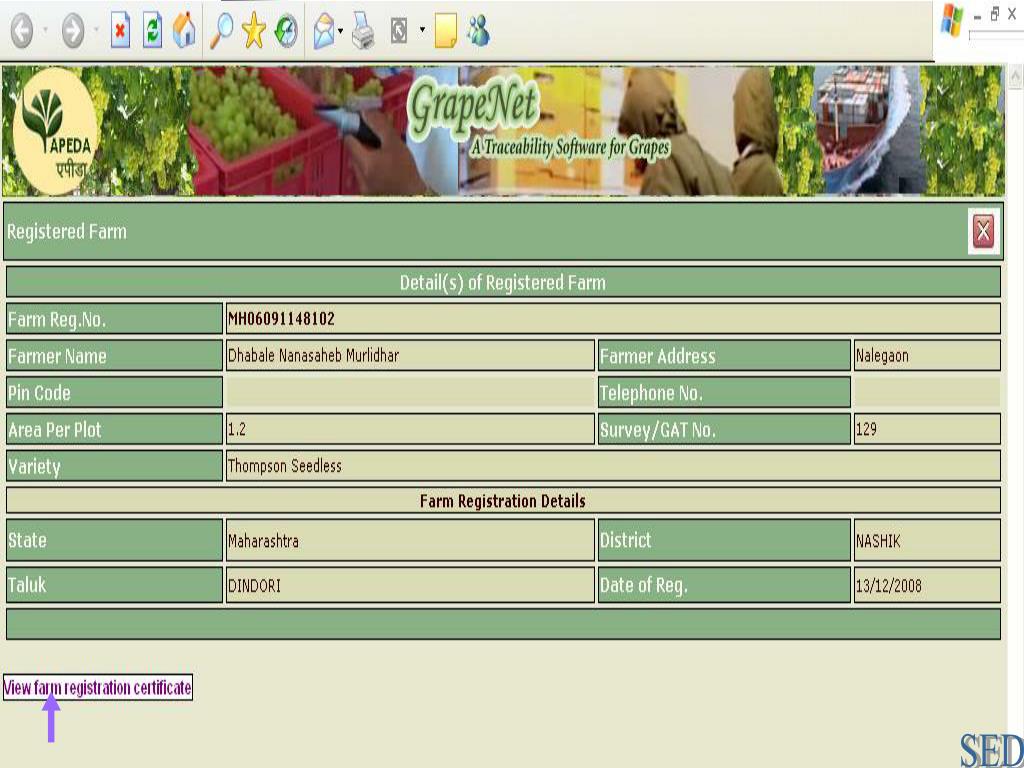Viewport: 1024px width, 768px height.
Task: Click the District label
Action: 626,540
